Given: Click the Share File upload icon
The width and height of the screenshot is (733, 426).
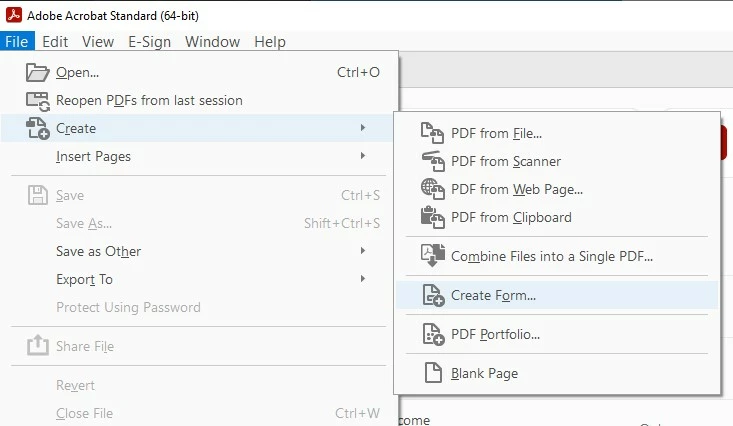Looking at the screenshot, I should pos(37,346).
